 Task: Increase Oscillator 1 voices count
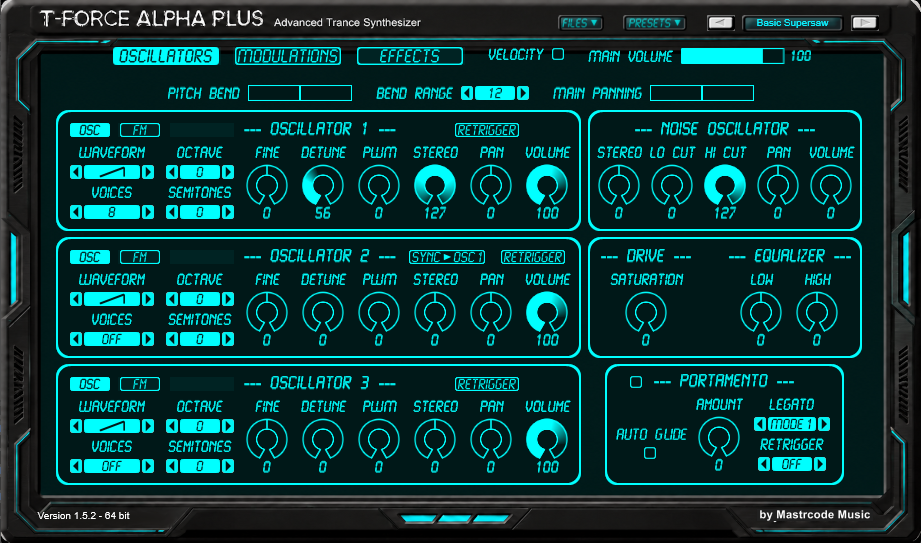coord(148,212)
